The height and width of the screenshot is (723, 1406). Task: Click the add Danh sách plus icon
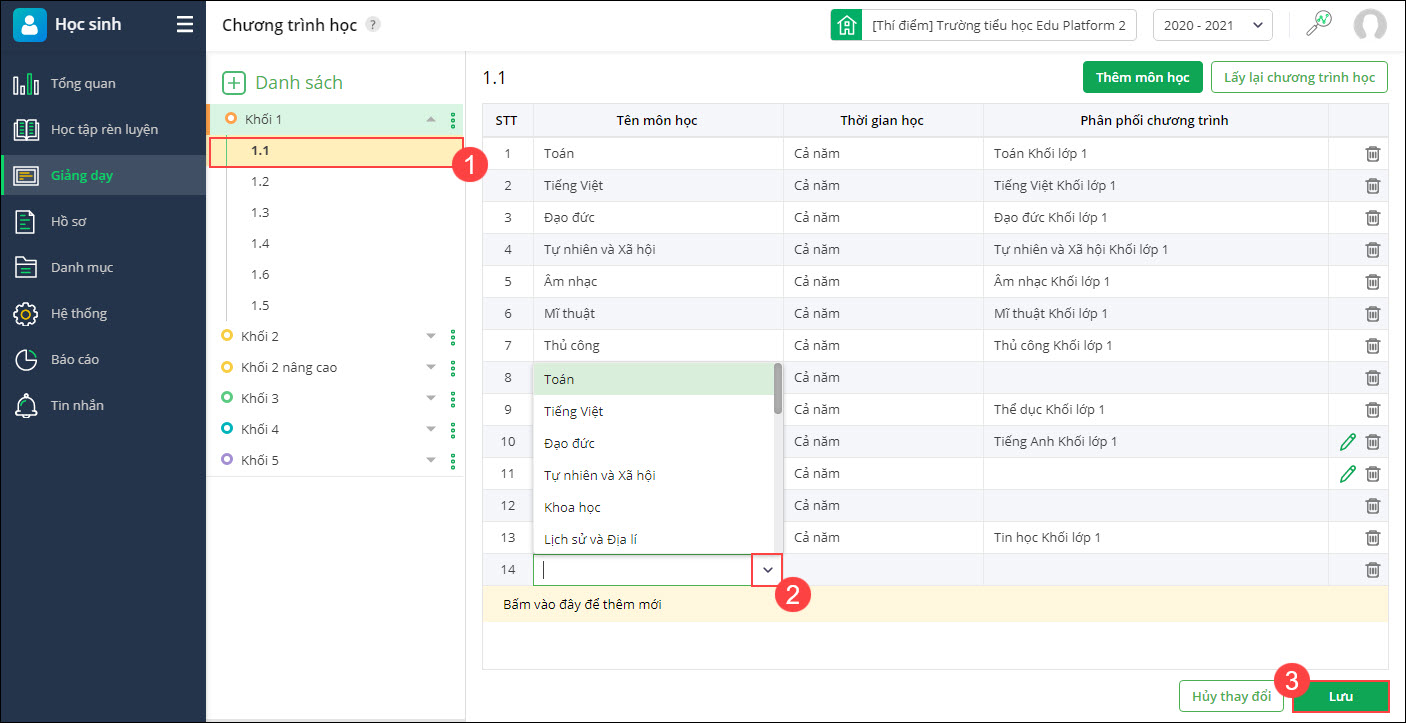point(233,83)
